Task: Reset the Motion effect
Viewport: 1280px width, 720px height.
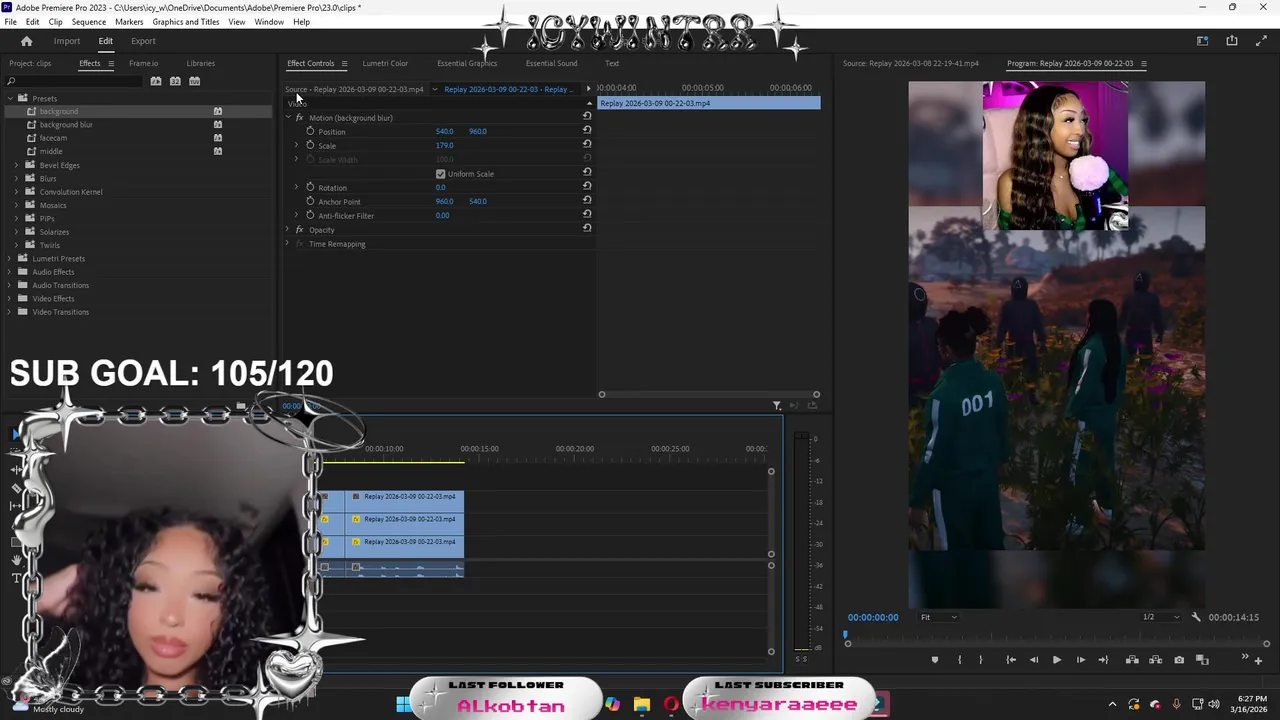Action: tap(587, 117)
